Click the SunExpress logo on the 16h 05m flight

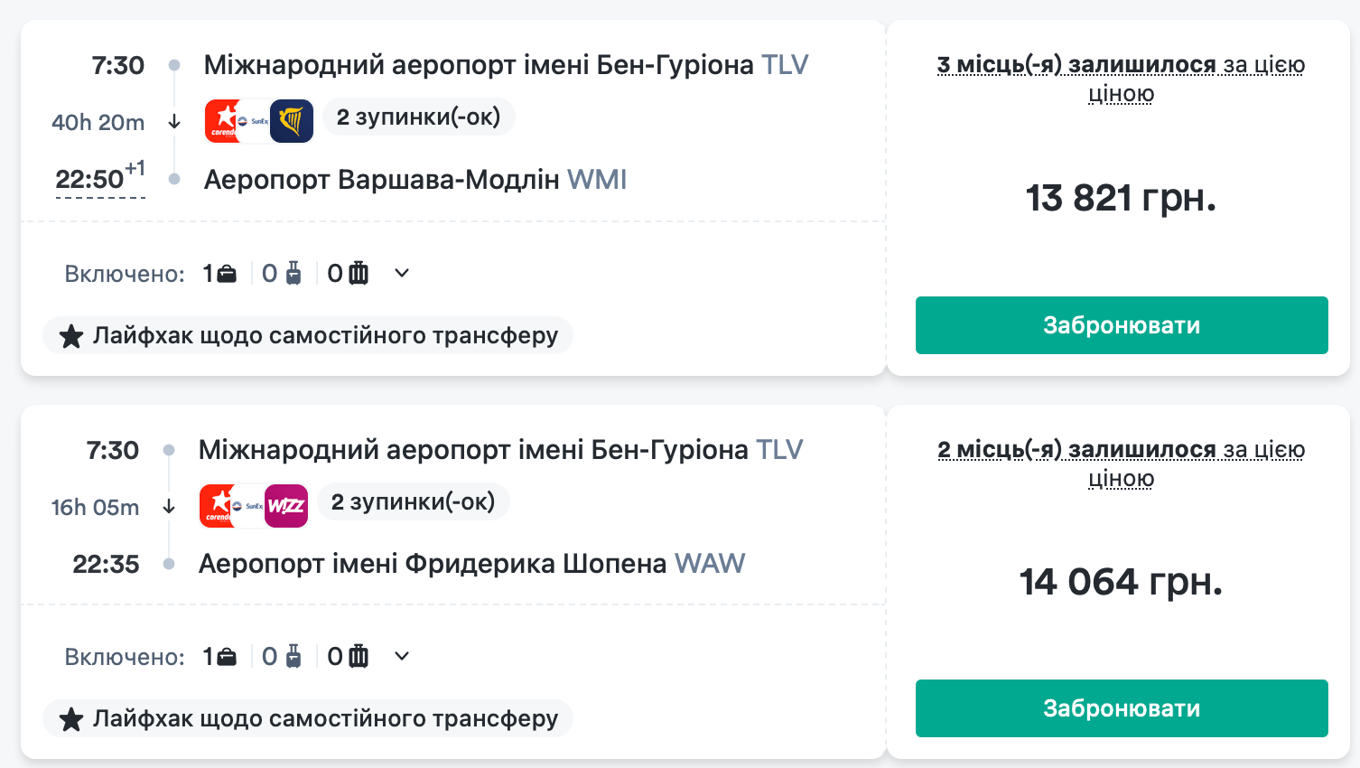[252, 505]
